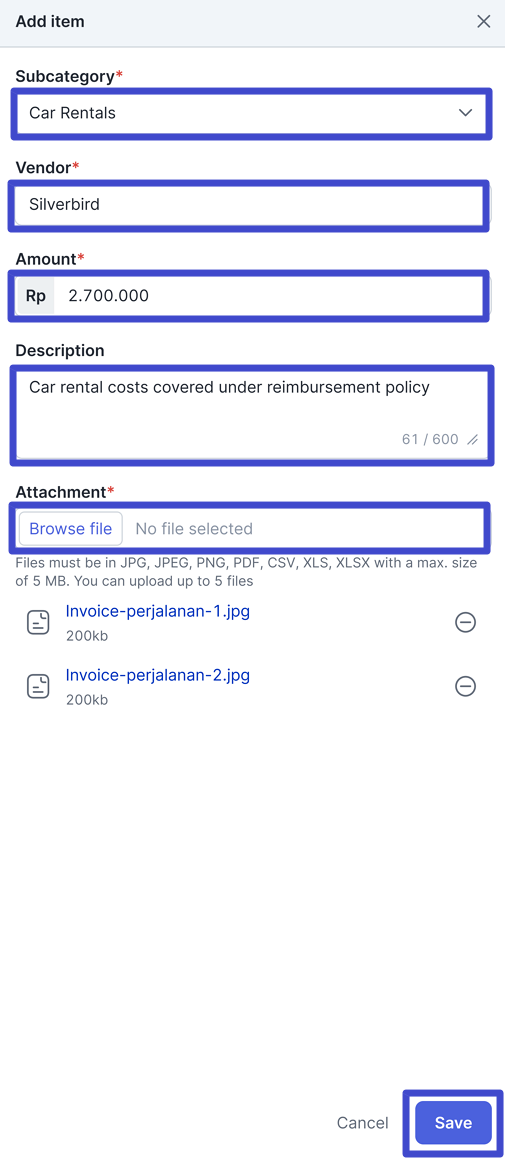Viewport: 505px width, 1164px height.
Task: Cancel adding the item
Action: (x=362, y=1123)
